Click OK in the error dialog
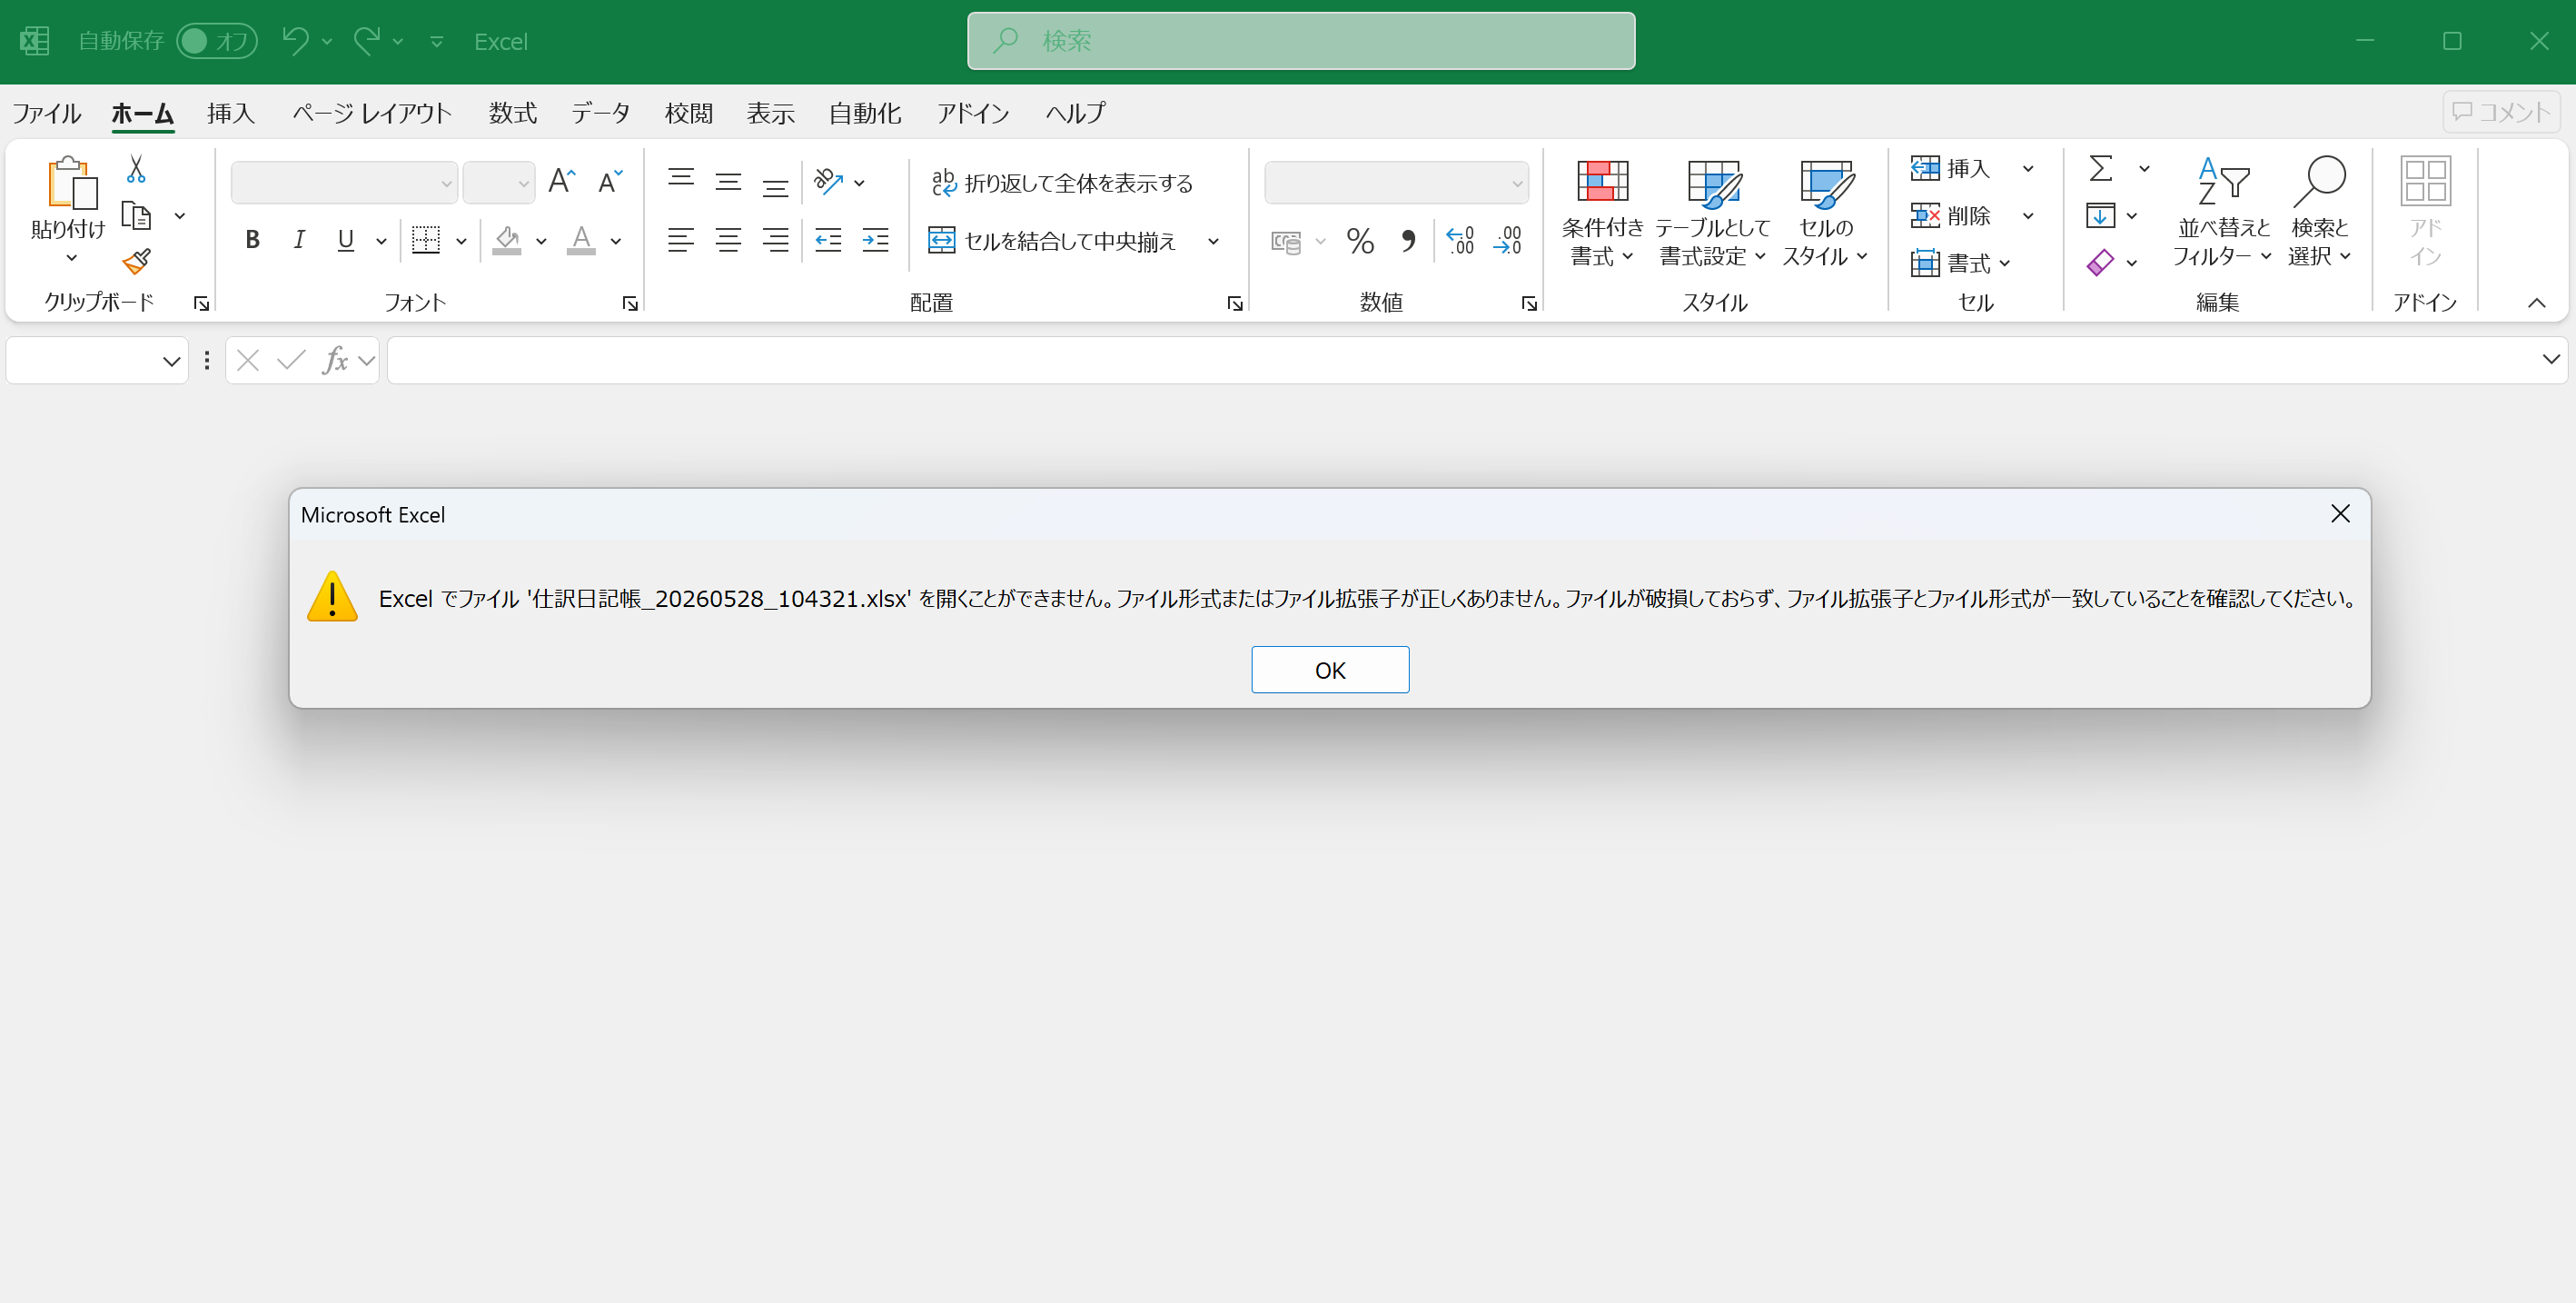 pyautogui.click(x=1329, y=669)
